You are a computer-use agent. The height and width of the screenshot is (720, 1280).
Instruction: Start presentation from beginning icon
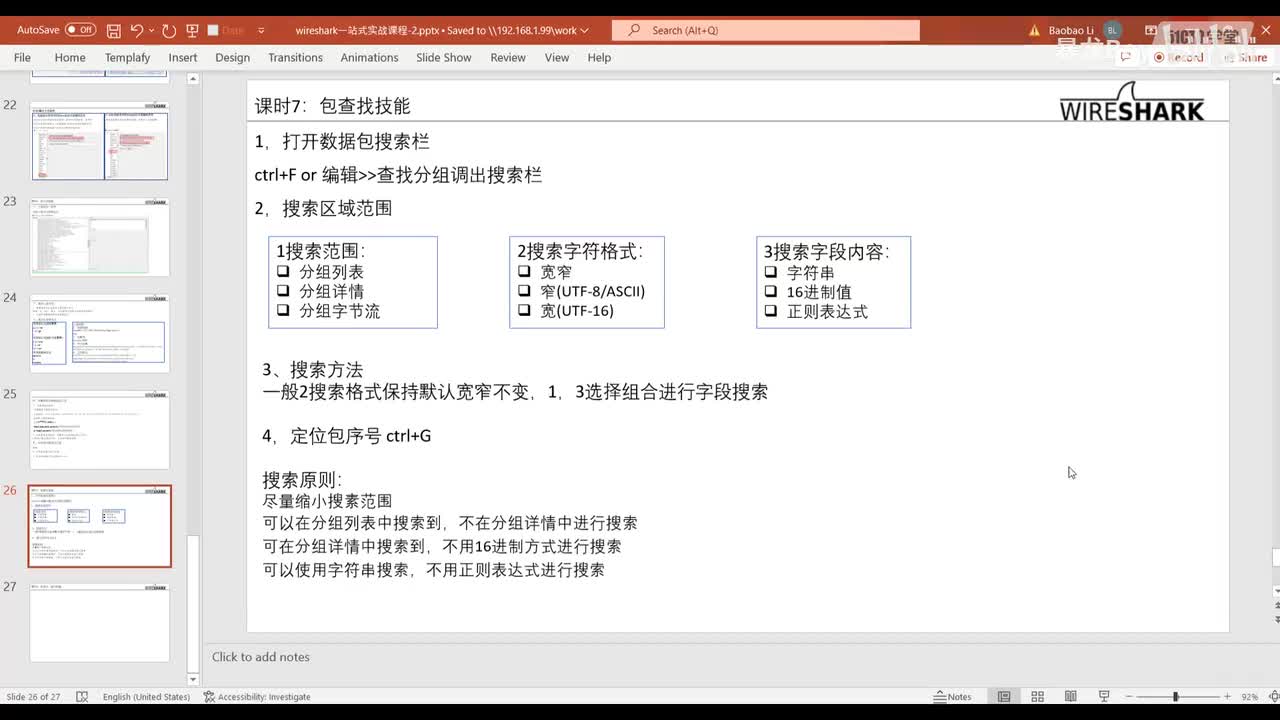click(193, 31)
